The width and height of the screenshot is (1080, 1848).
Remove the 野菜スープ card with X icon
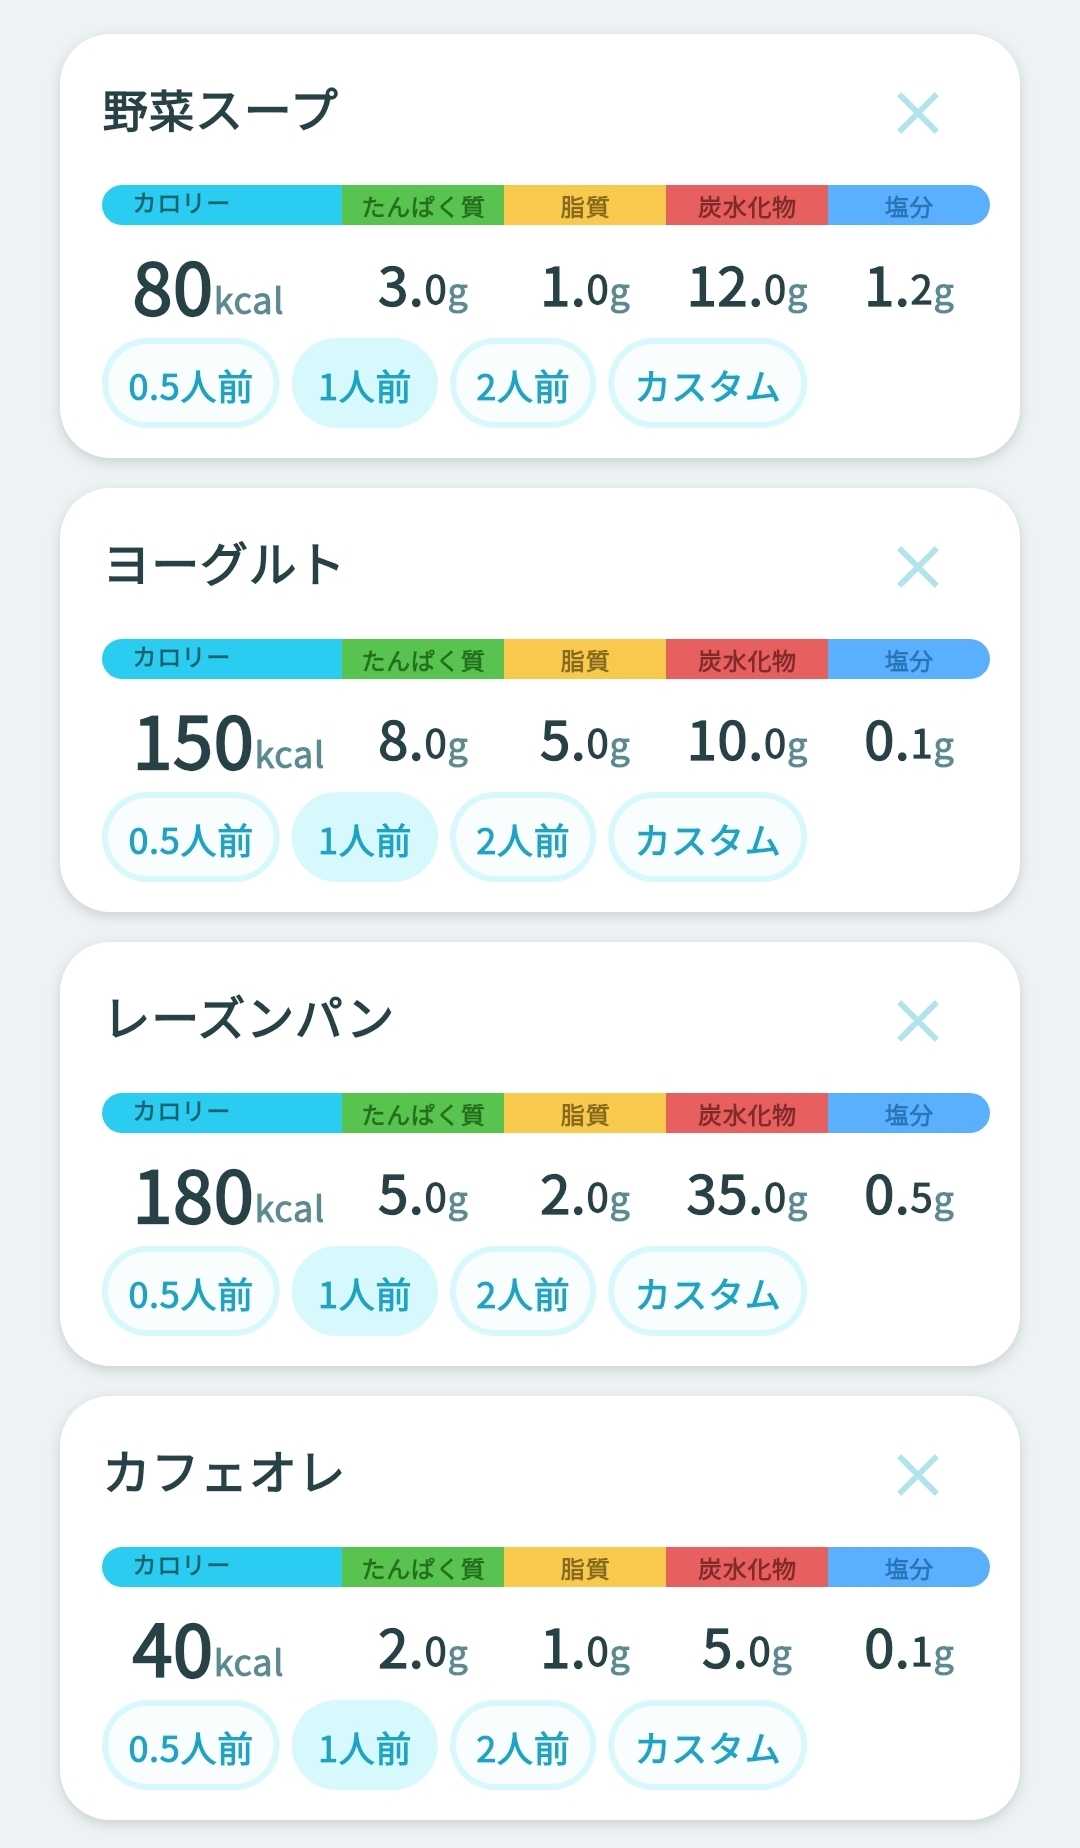[x=917, y=113]
